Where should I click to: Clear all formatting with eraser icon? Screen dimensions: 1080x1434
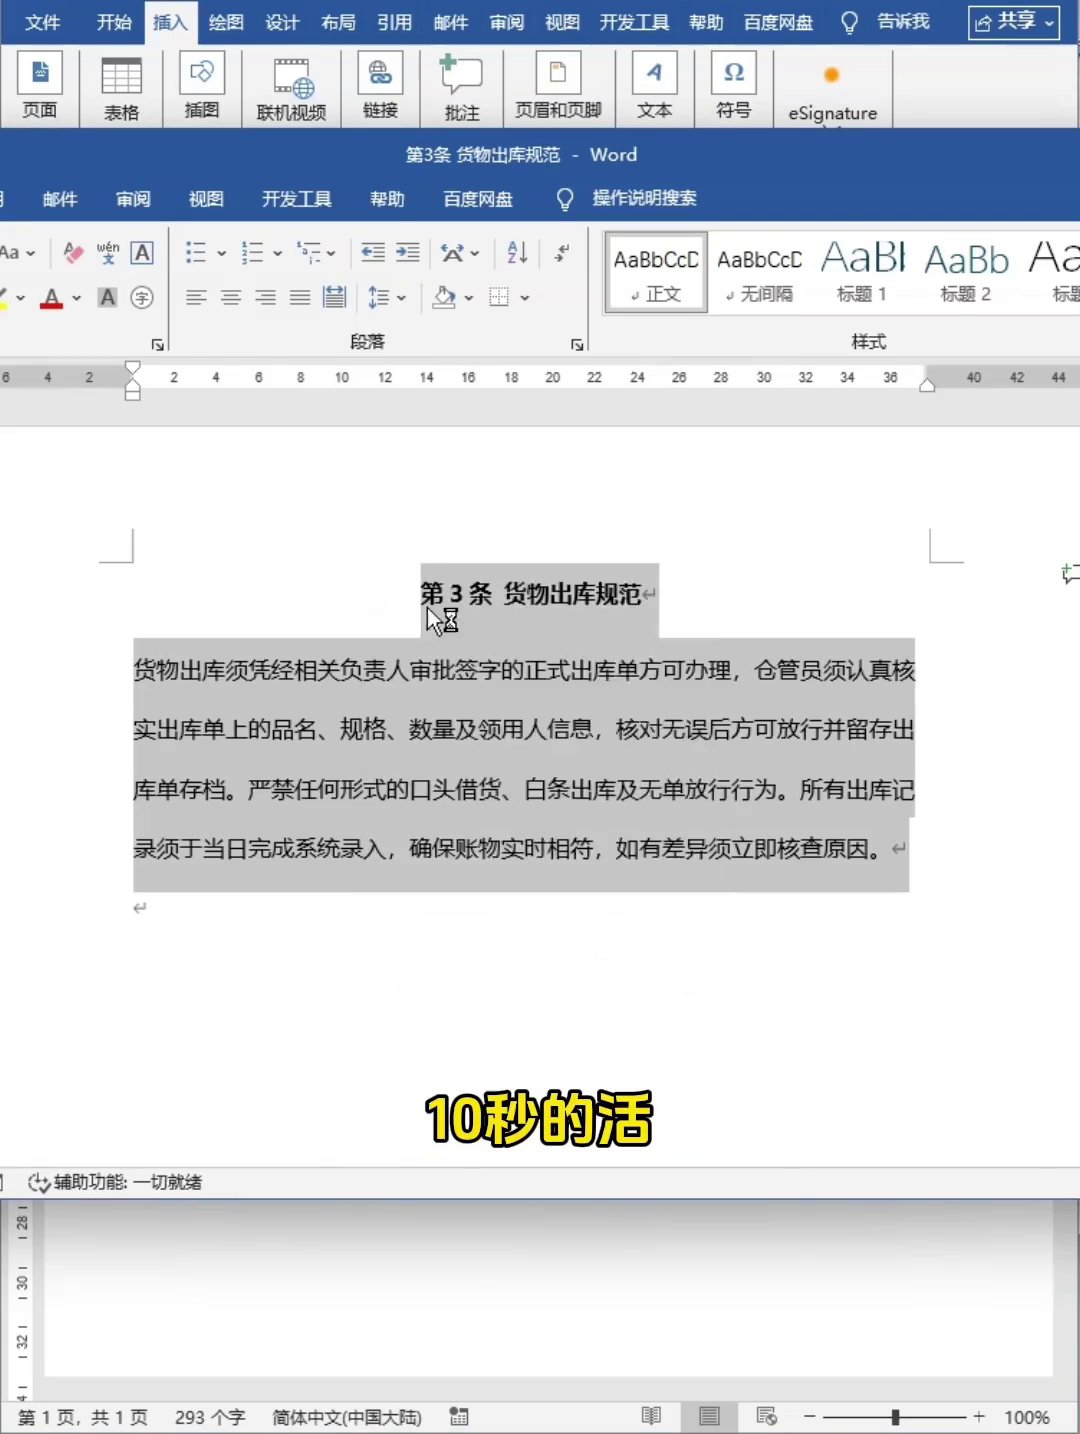click(73, 253)
